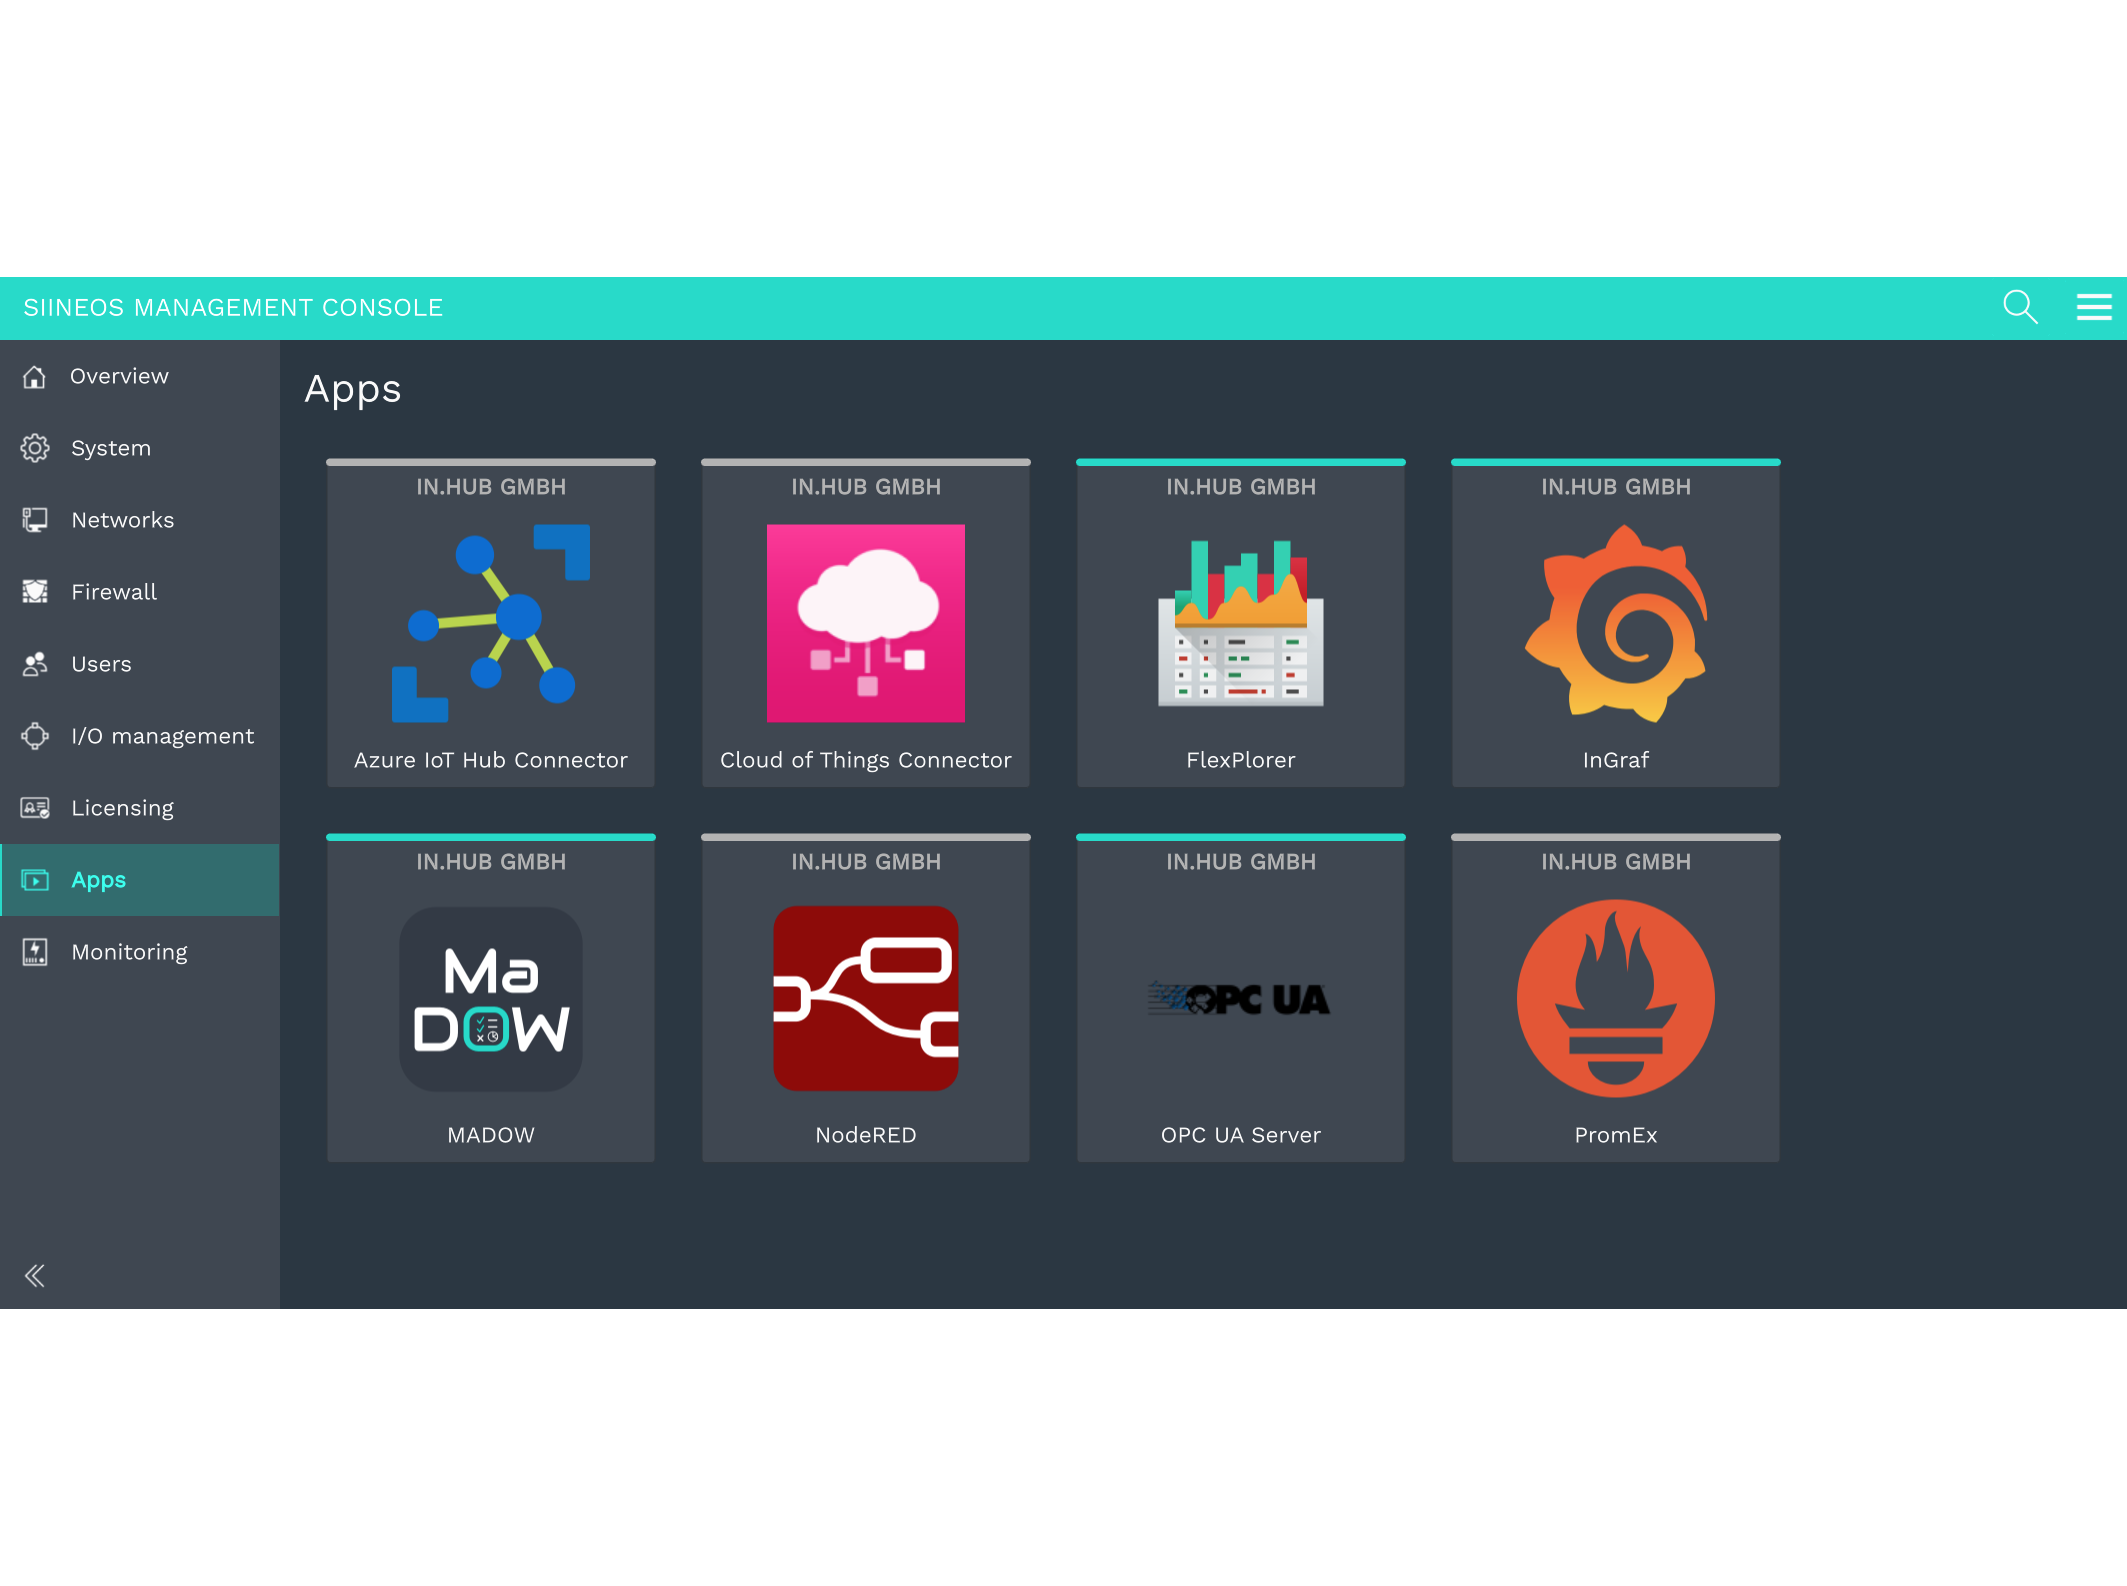The height and width of the screenshot is (1586, 2127).
Task: Click the SIINEOS MANAGEMENT CONSOLE title
Action: point(233,308)
